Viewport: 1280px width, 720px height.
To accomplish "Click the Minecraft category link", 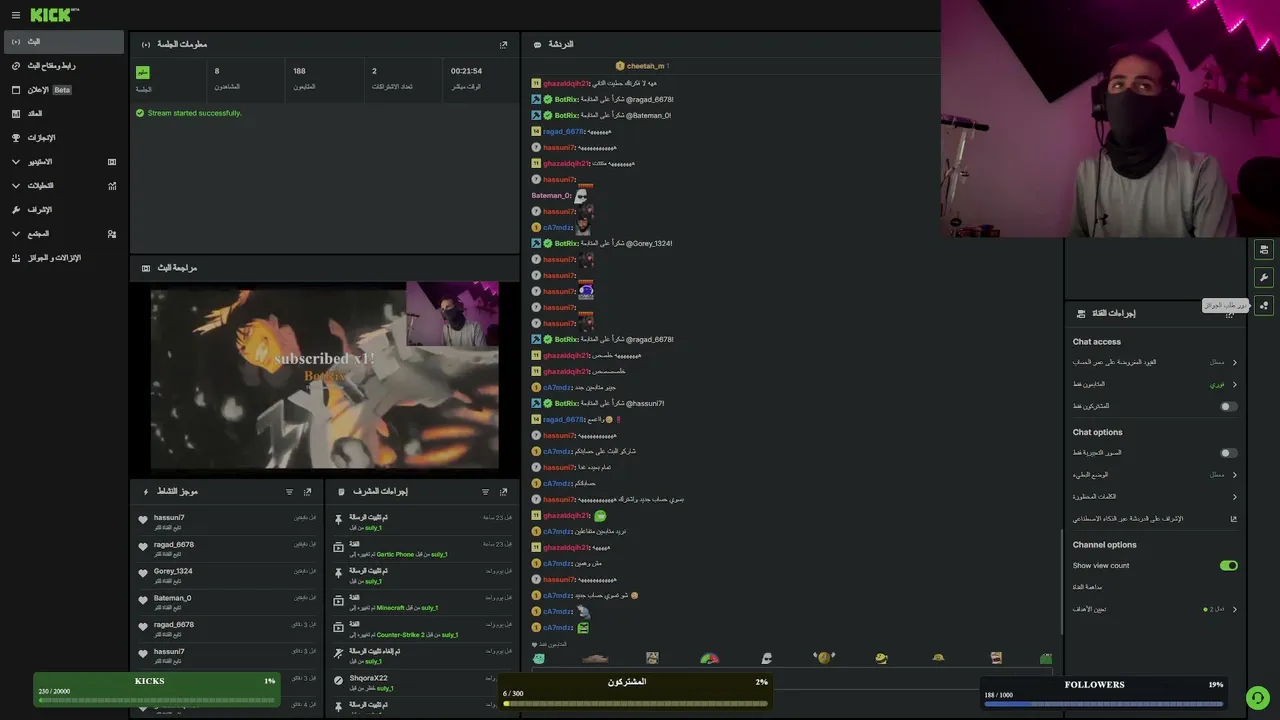I will (390, 608).
